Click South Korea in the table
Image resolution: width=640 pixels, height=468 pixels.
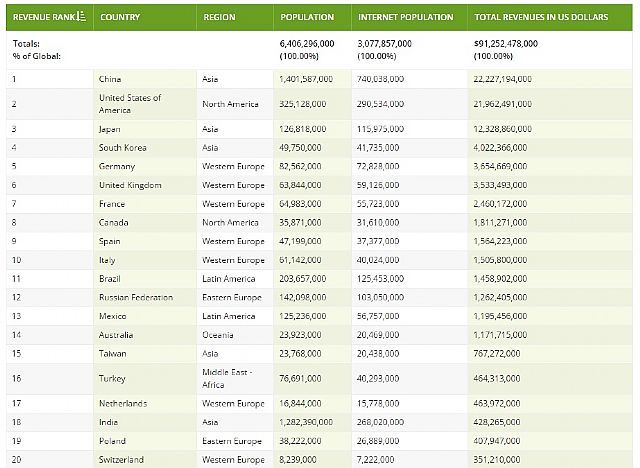click(121, 147)
